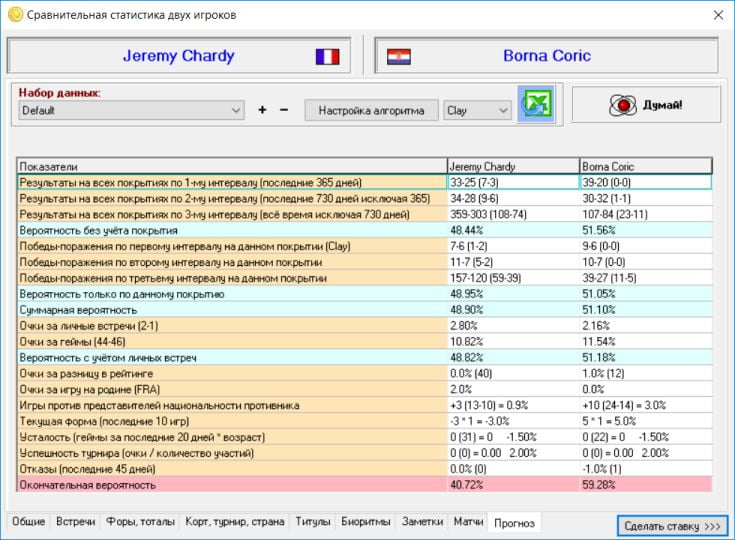Image resolution: width=735 pixels, height=540 pixels.
Task: Open the Титулы tab
Action: click(312, 522)
